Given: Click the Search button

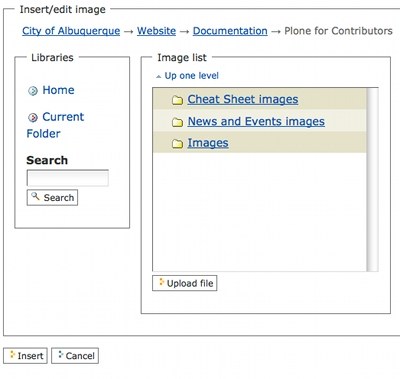Looking at the screenshot, I should (52, 198).
